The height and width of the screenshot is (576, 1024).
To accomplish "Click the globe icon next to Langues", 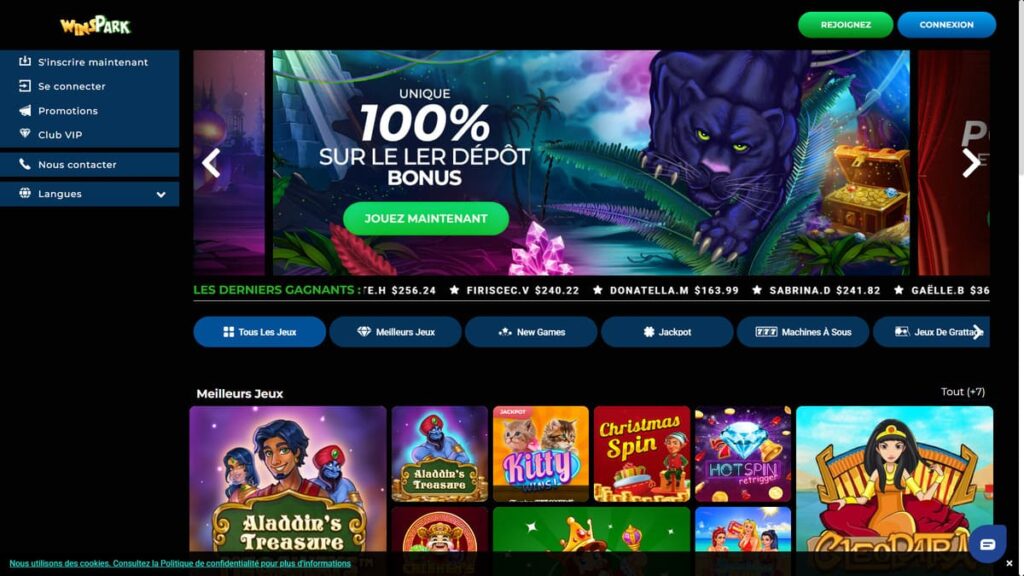I will 25,193.
